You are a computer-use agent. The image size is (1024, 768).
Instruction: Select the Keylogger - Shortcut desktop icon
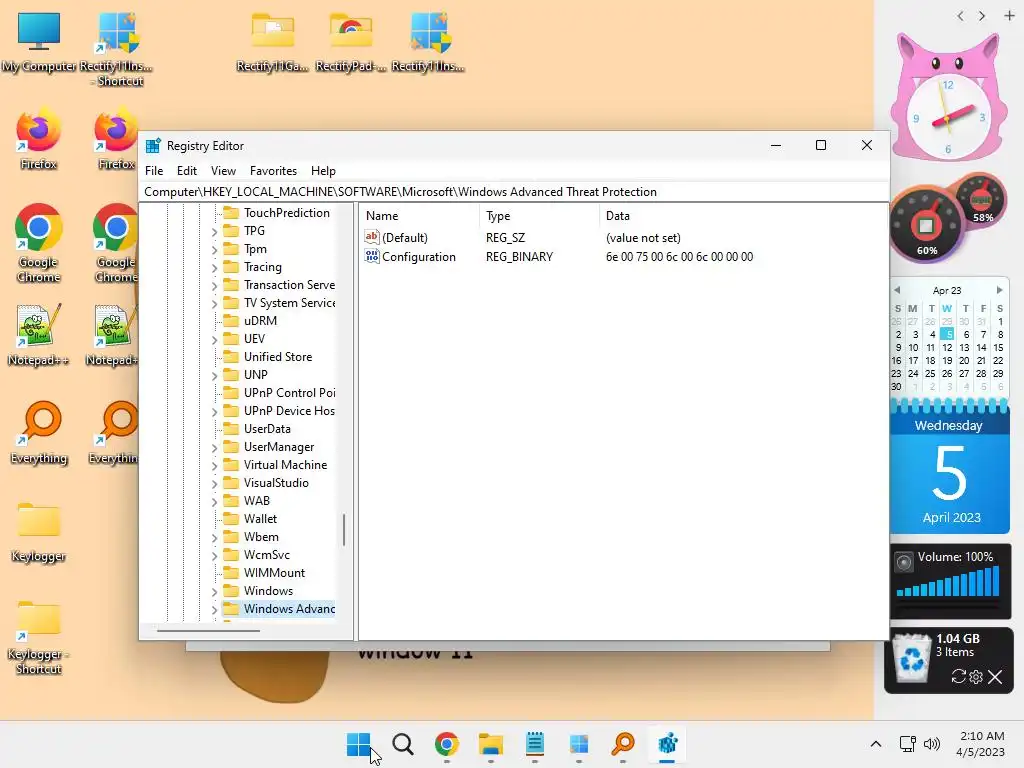[x=39, y=637]
